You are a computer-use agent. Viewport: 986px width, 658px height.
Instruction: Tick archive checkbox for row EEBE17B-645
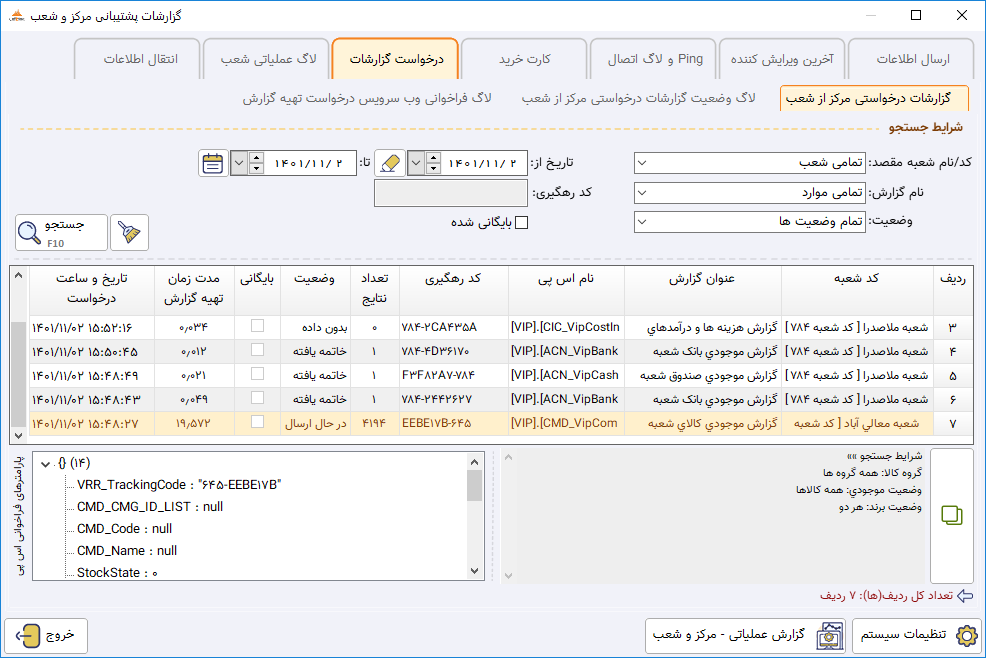[257, 421]
